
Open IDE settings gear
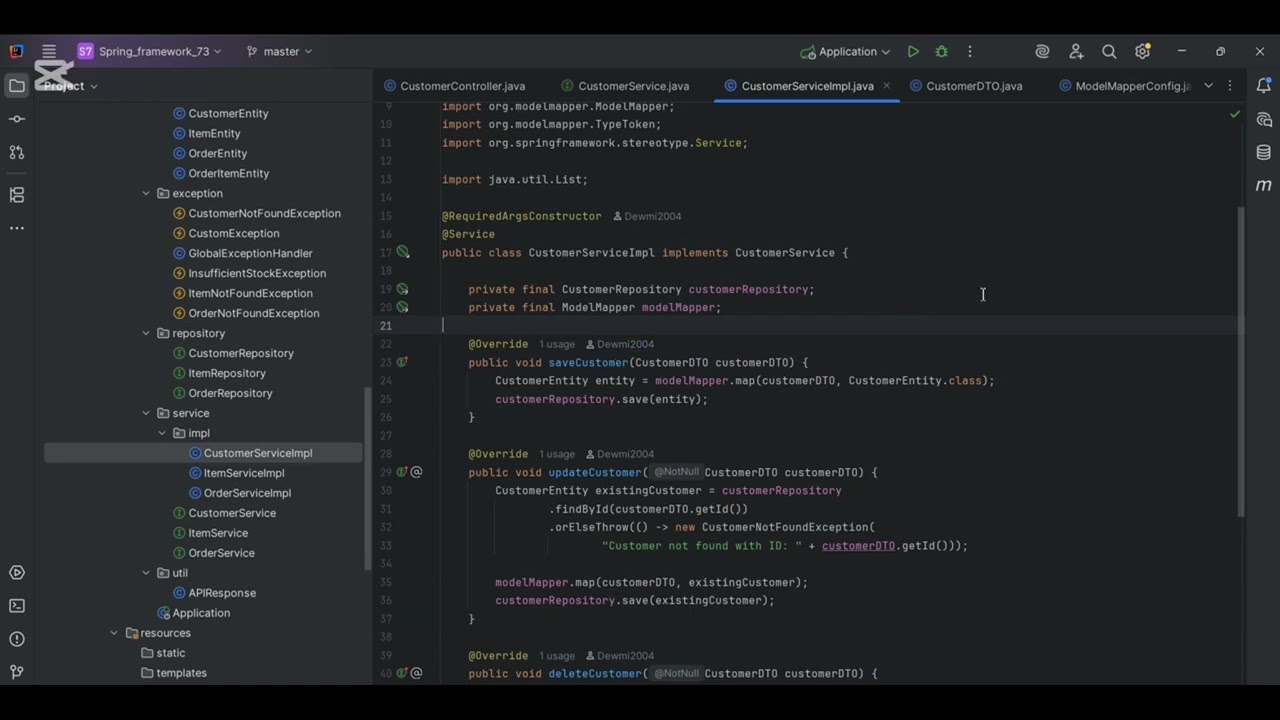pos(1143,51)
